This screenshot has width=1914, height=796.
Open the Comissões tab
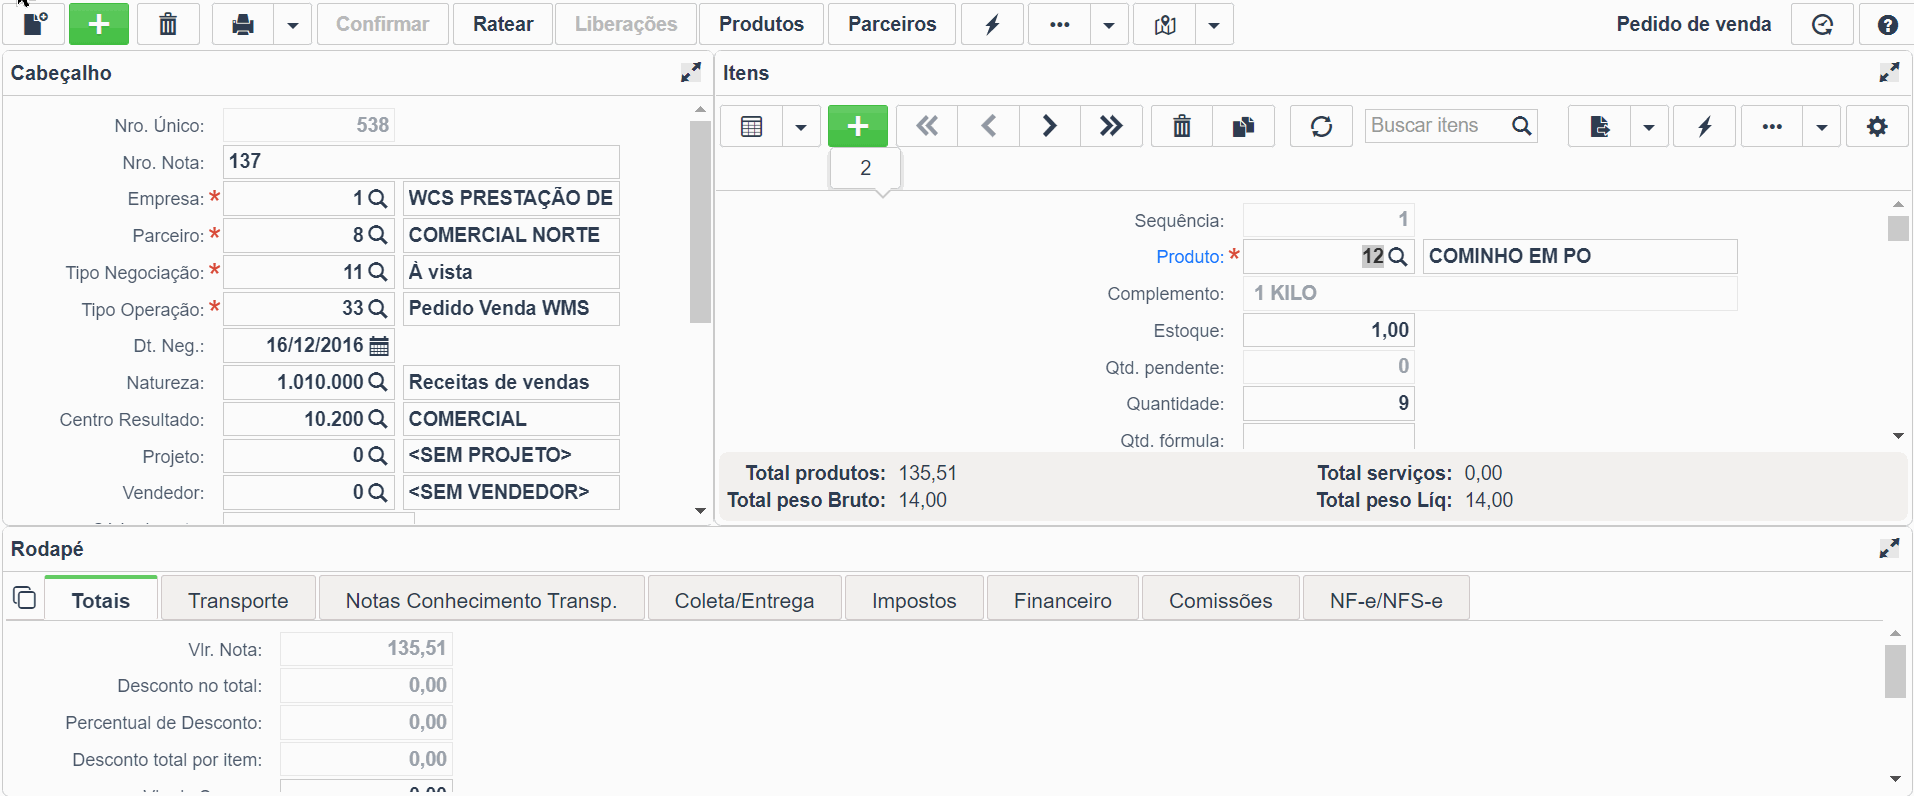coord(1221,600)
